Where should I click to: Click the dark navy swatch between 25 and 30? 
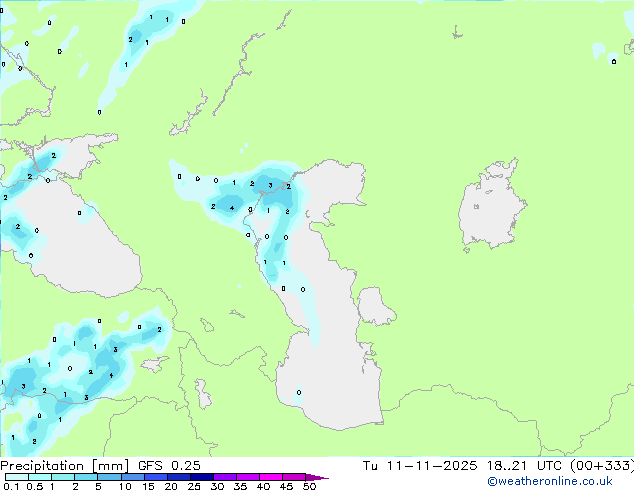pos(202,477)
